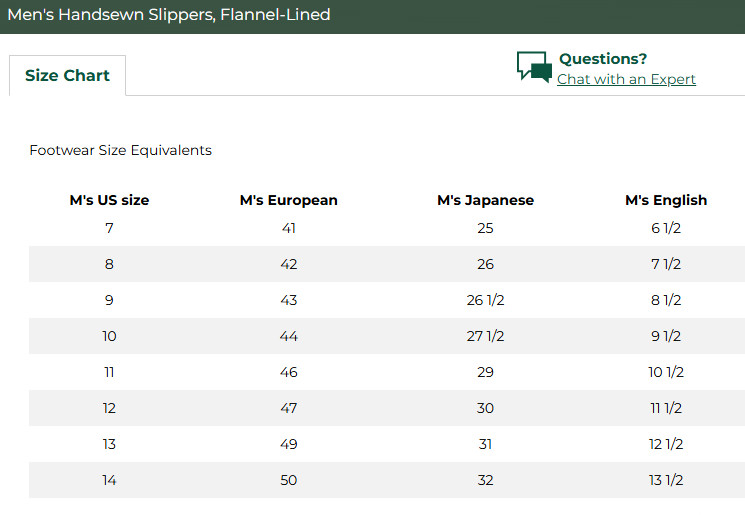
Task: Click the Questions? heading
Action: 602,58
